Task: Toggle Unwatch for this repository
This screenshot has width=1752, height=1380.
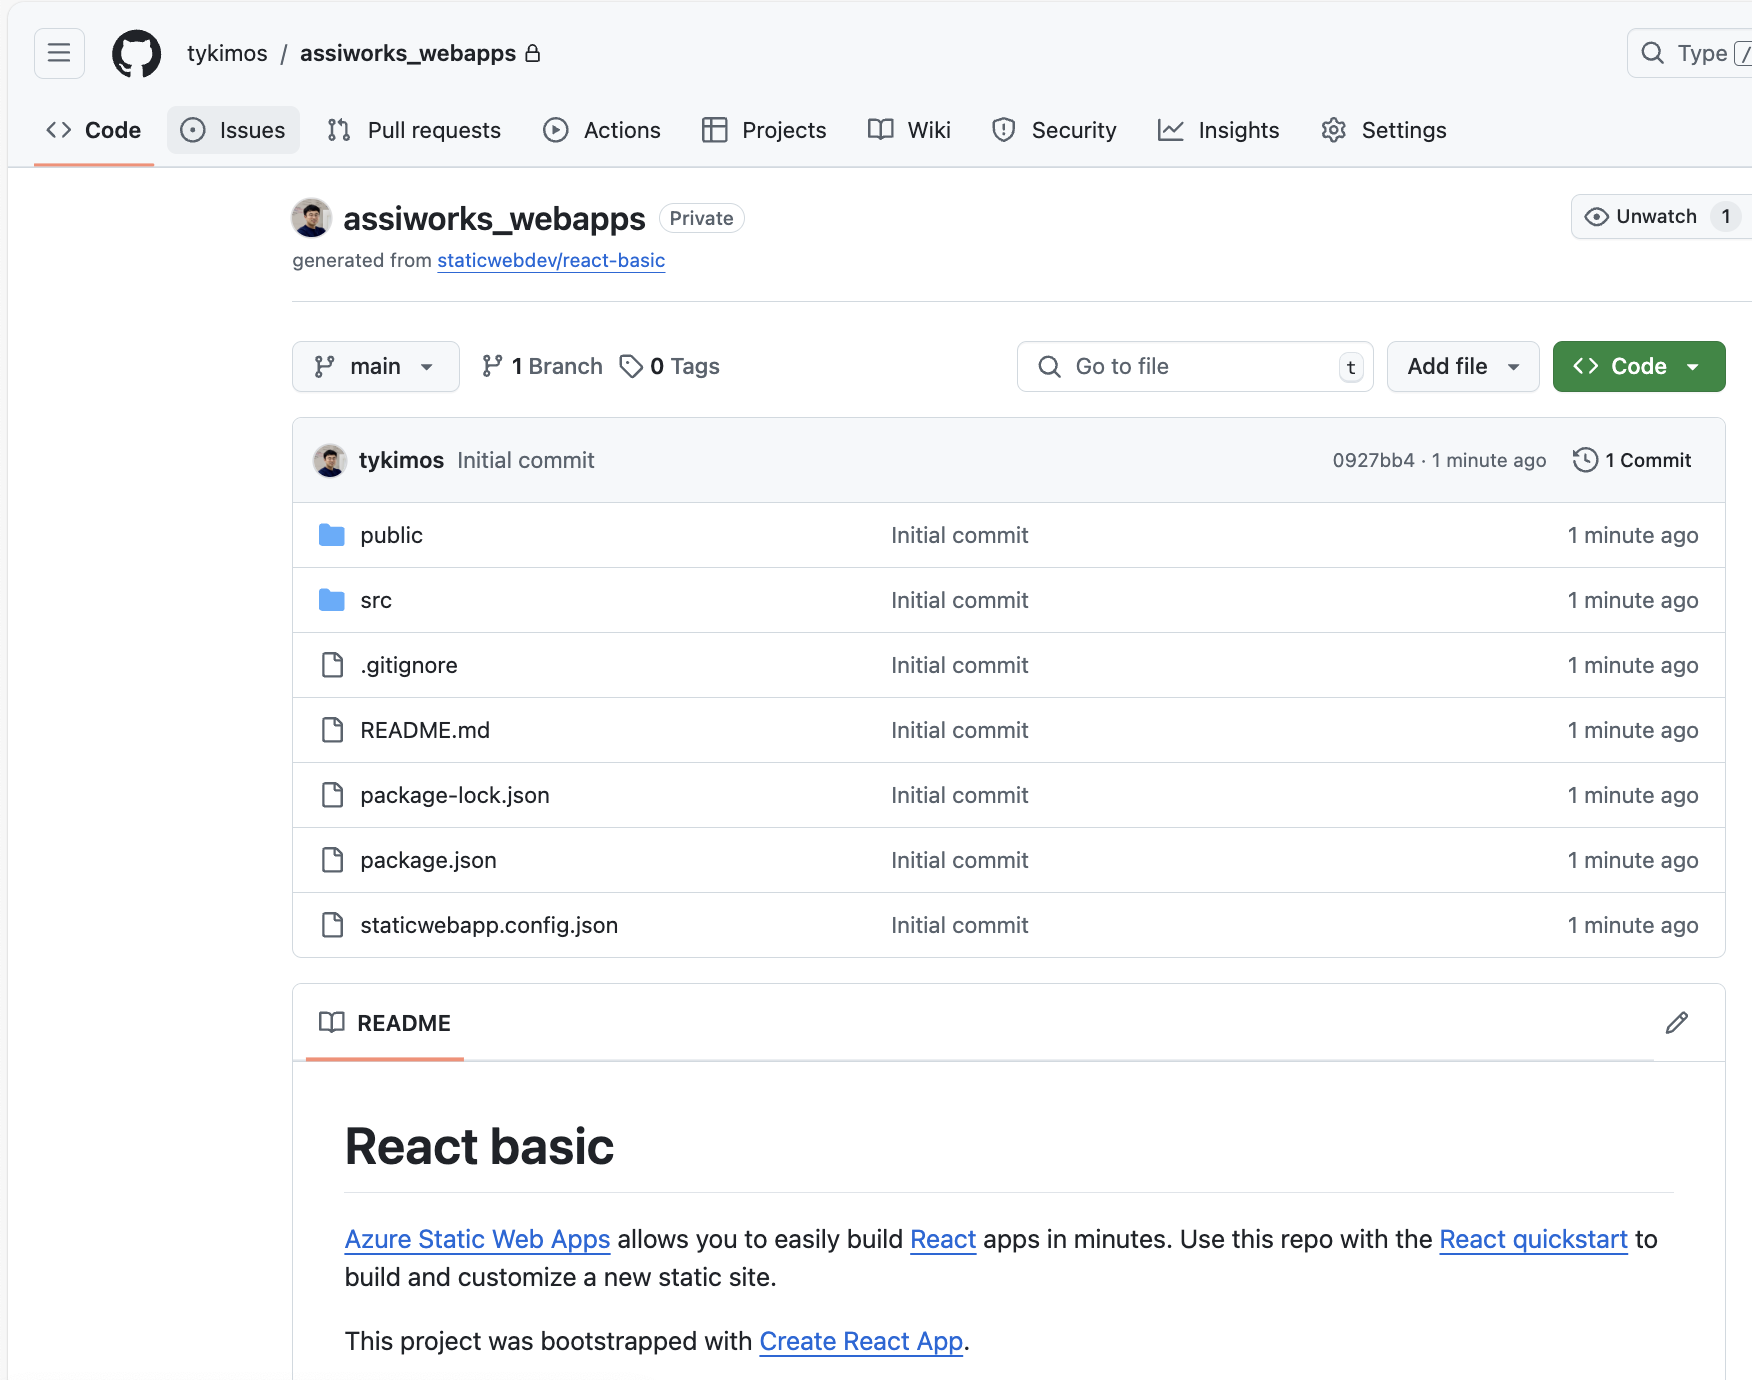Action: [x=1655, y=217]
